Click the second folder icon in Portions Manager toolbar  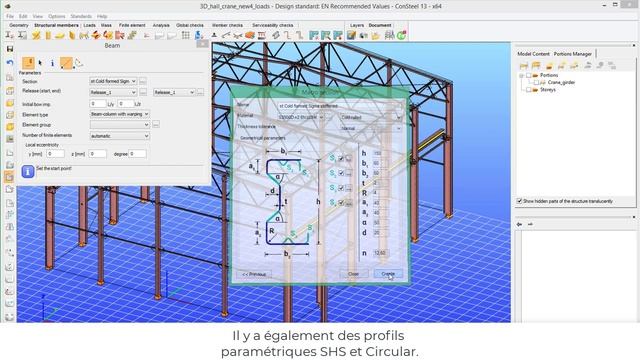[536, 65]
